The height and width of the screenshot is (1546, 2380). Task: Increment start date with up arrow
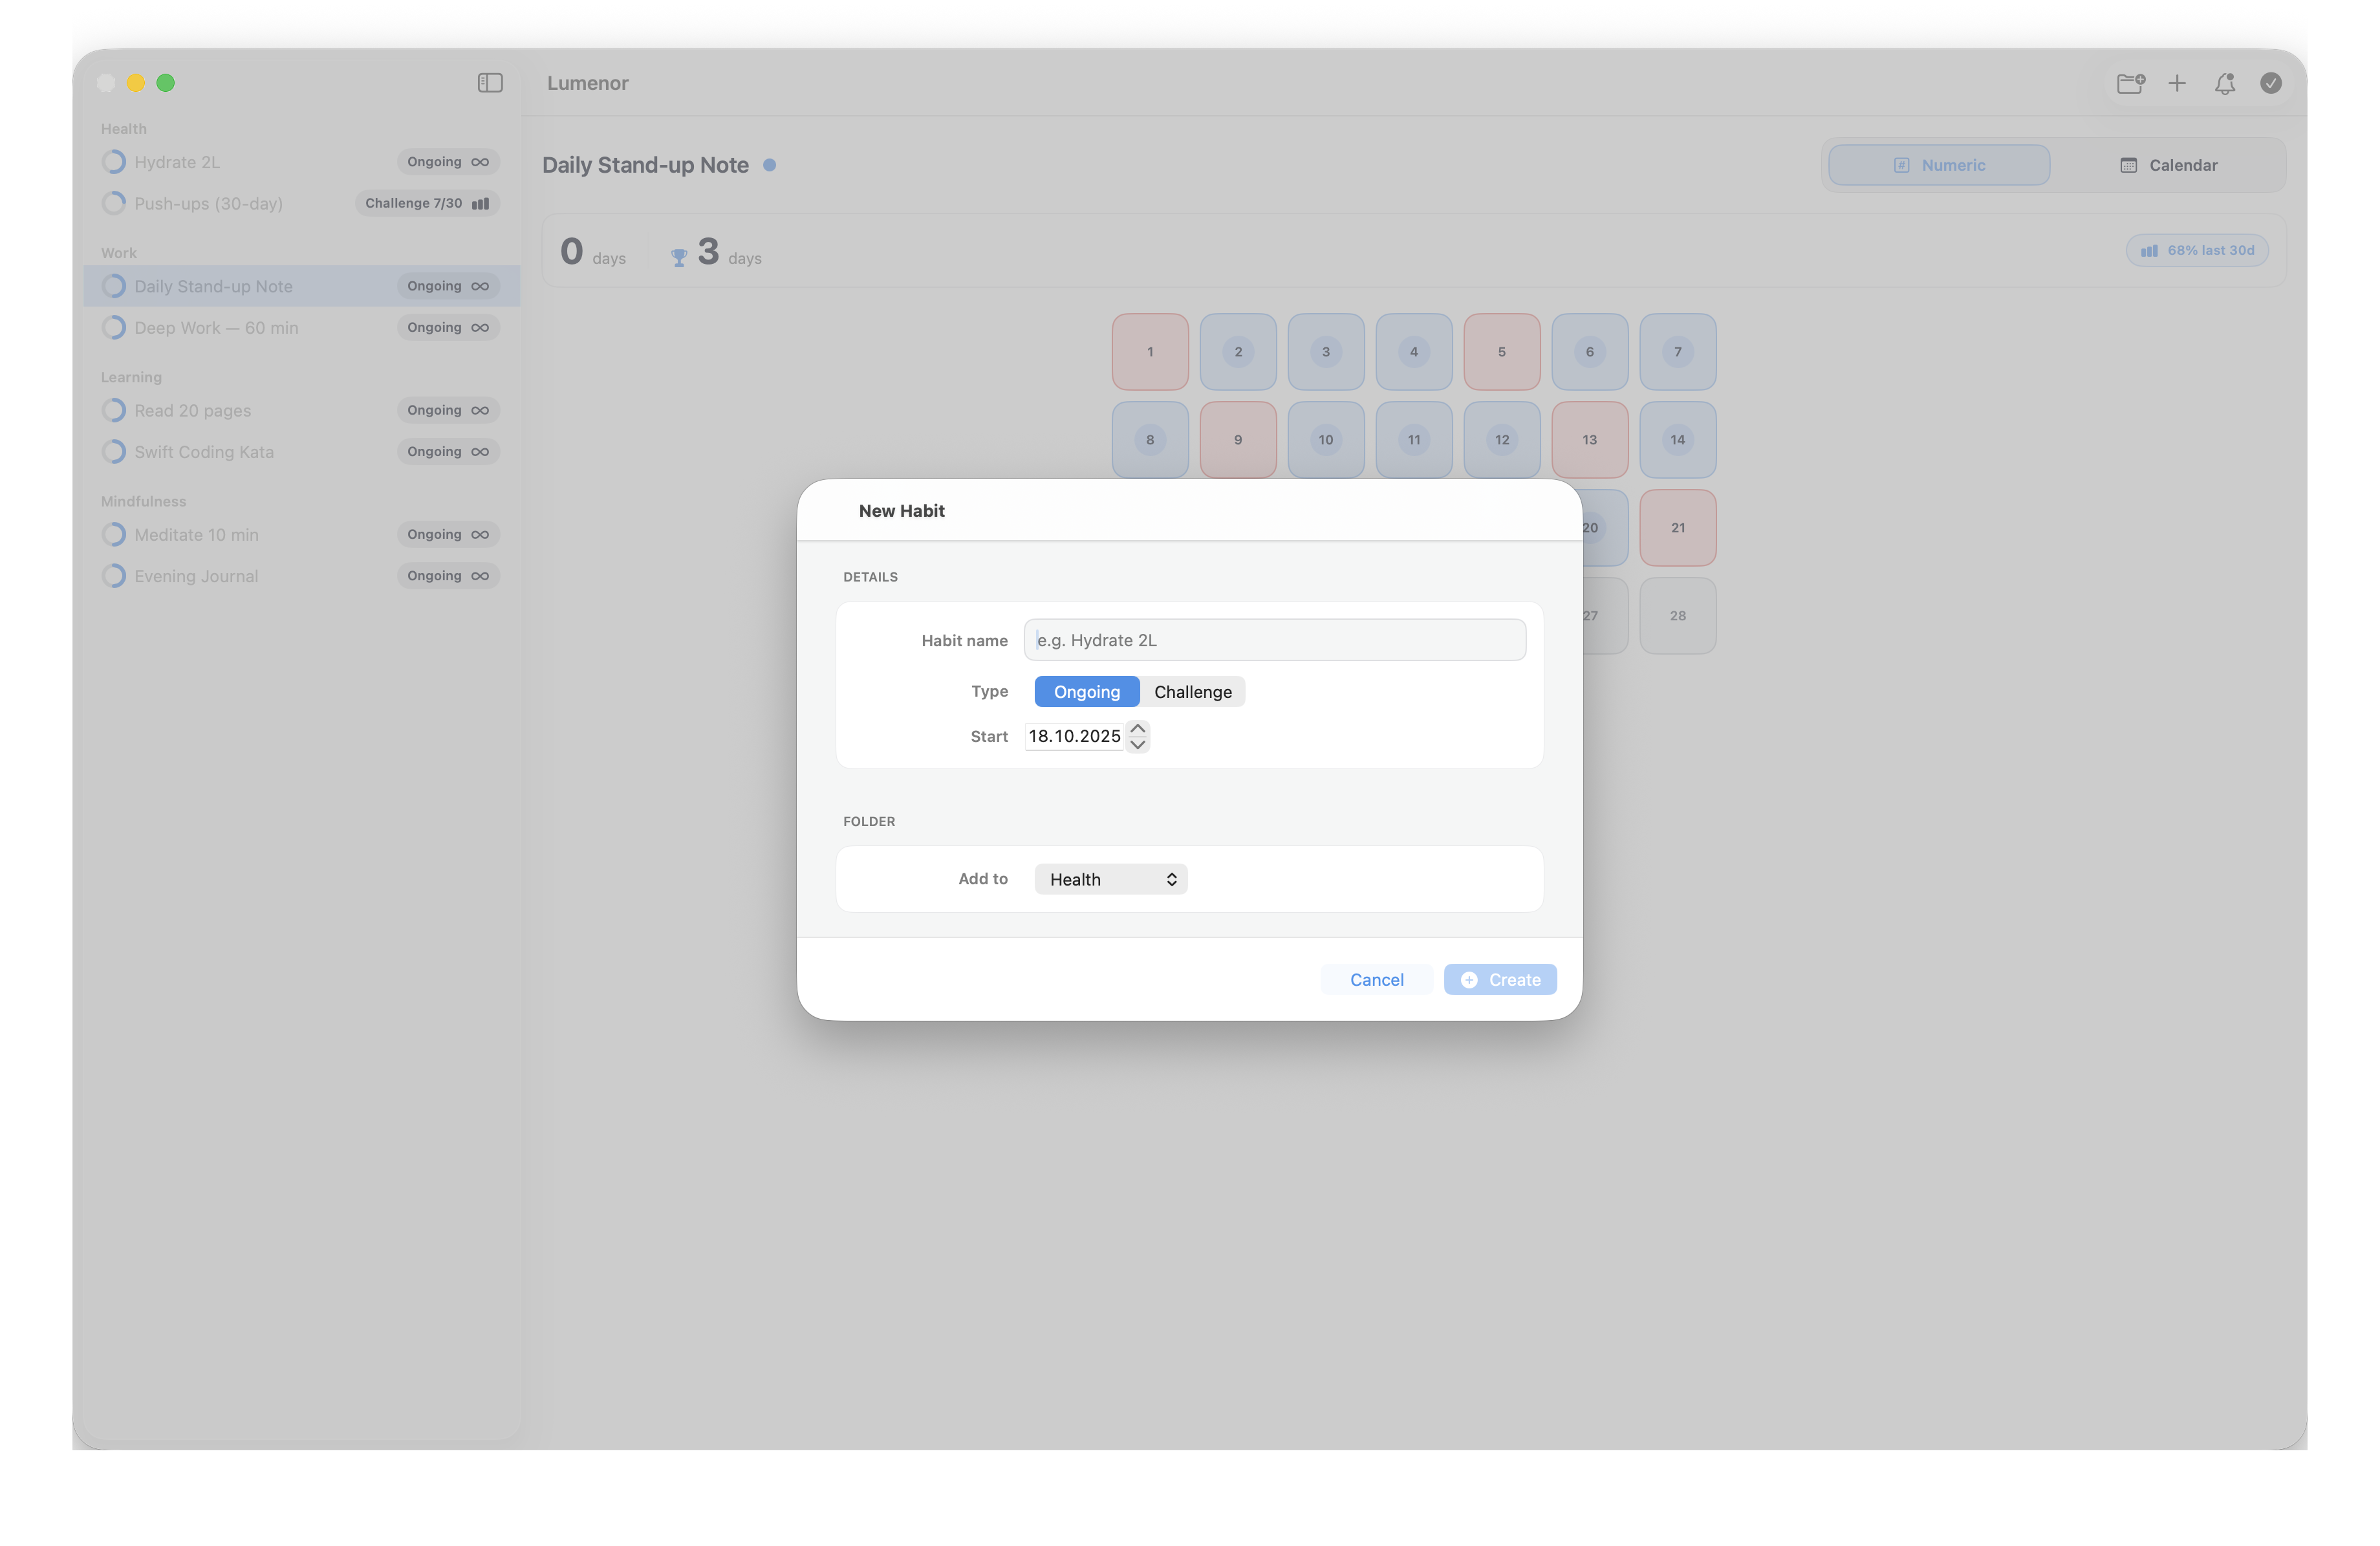[x=1137, y=728]
